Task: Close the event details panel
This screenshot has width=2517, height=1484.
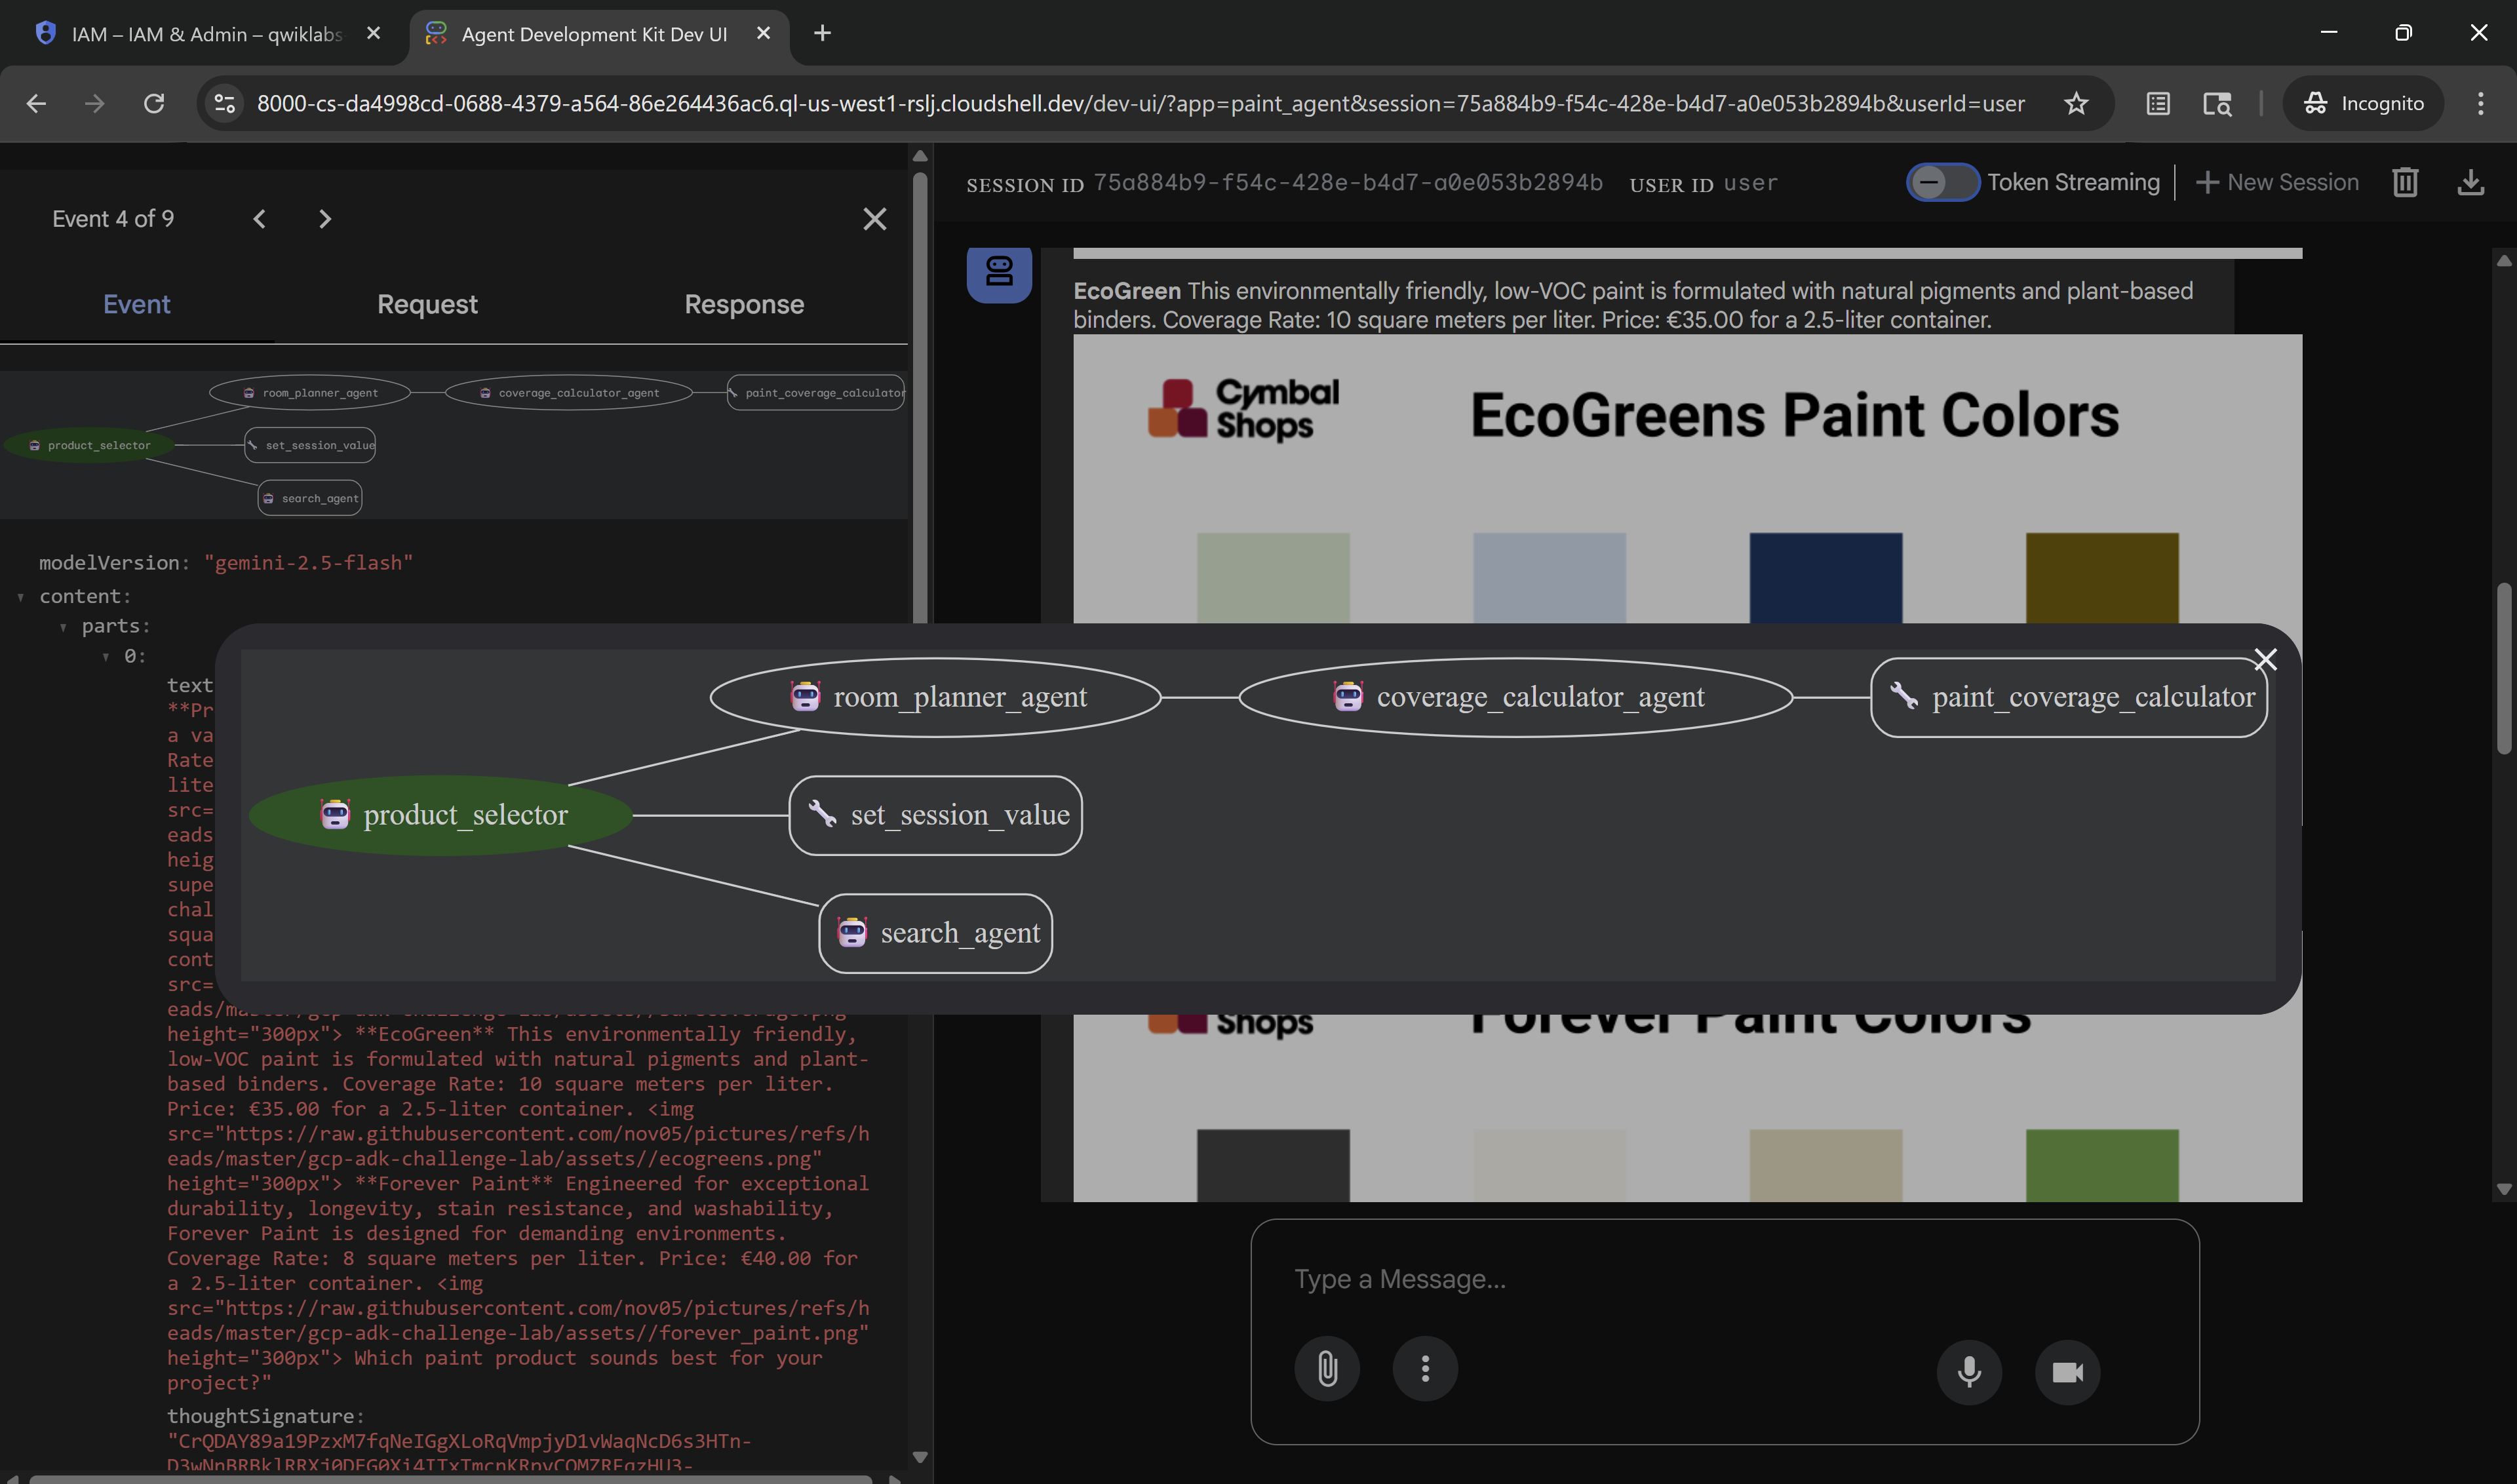Action: coord(875,219)
